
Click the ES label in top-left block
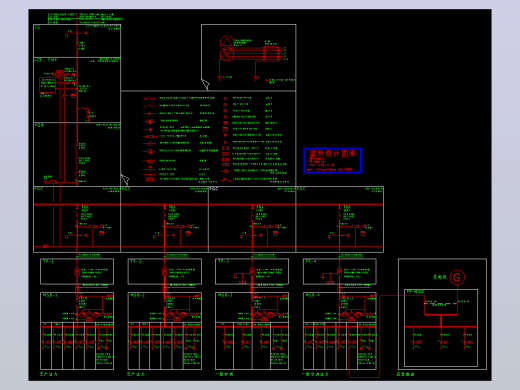pos(37,27)
